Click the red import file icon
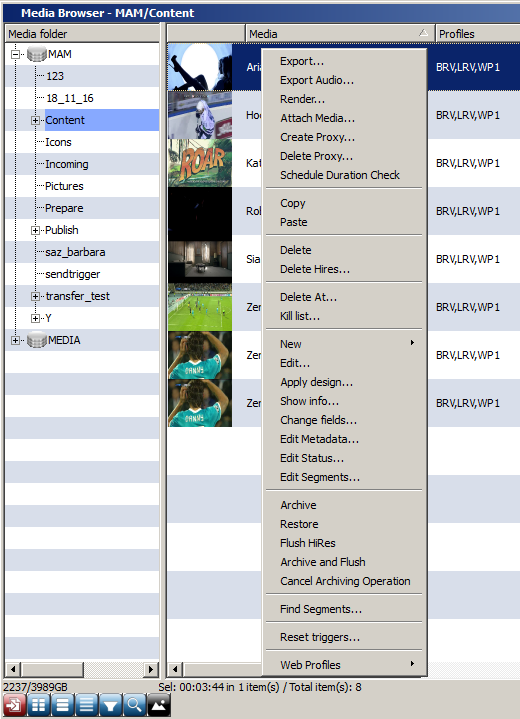 click(x=14, y=705)
